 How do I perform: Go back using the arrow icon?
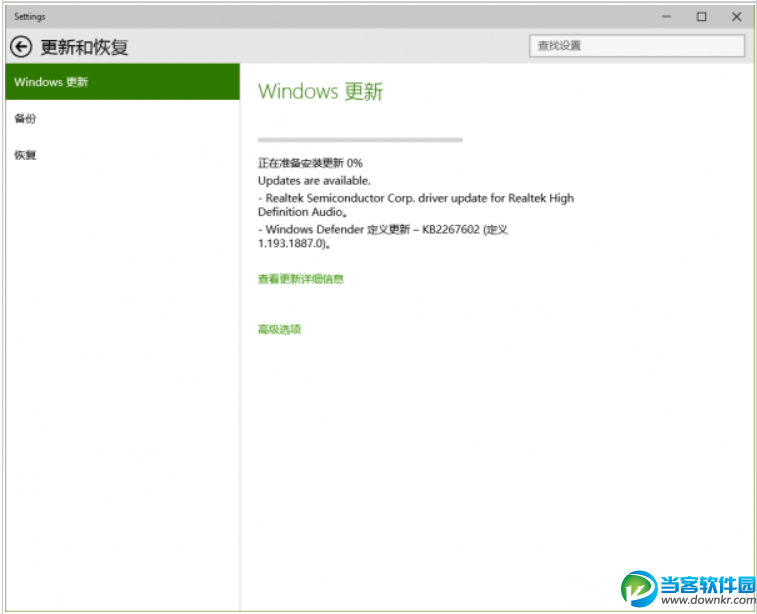tap(21, 47)
